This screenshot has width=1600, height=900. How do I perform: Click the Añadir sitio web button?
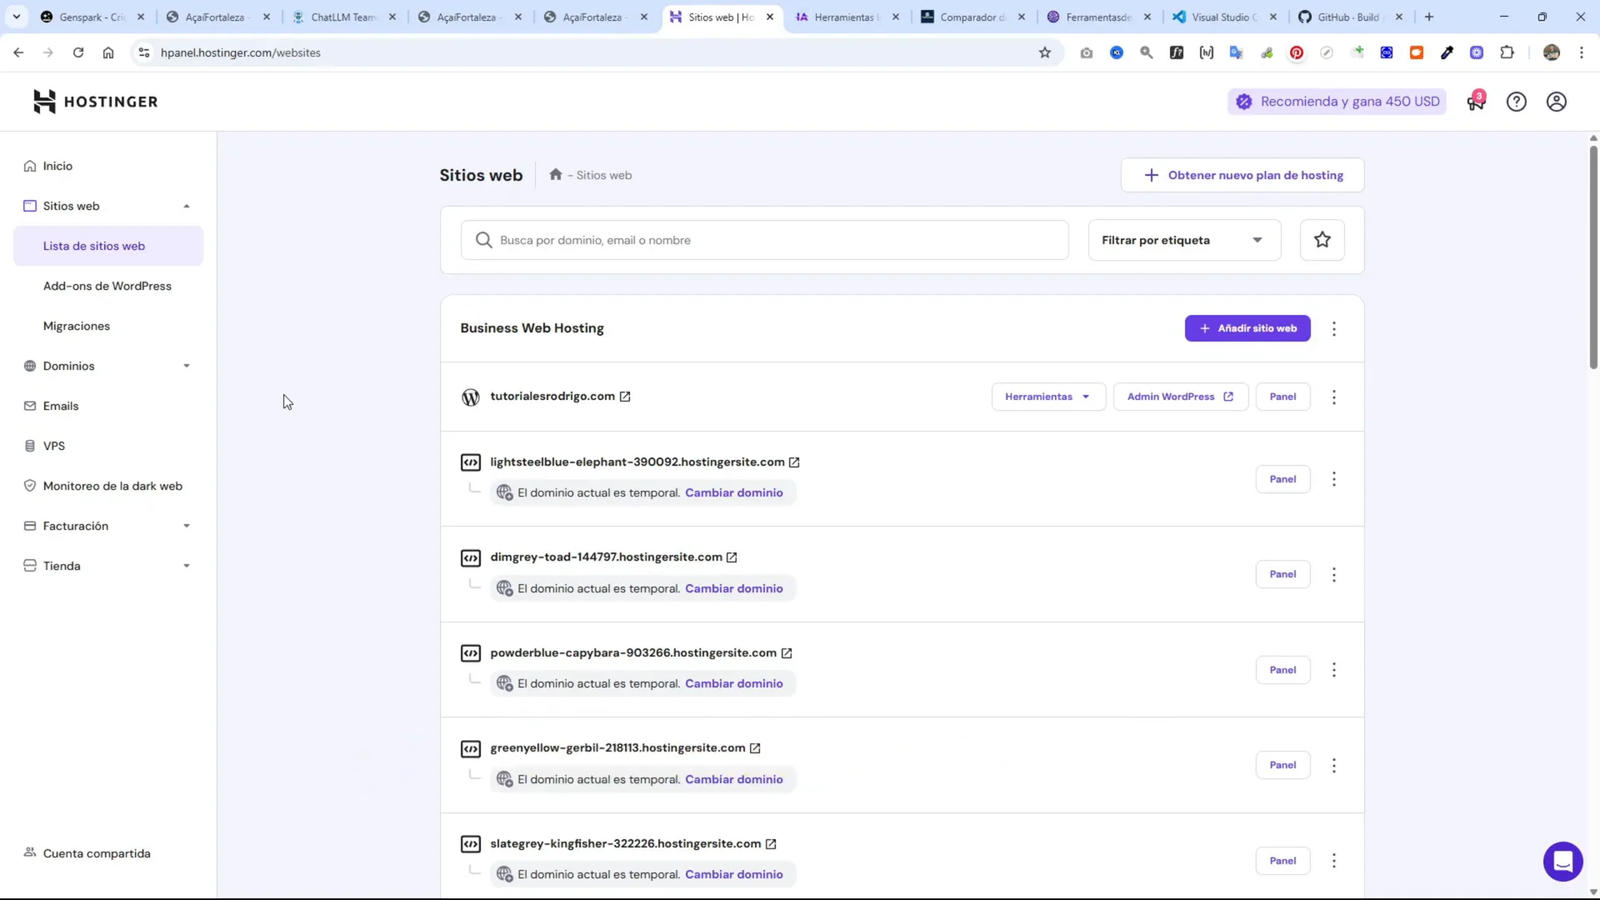1247,328
